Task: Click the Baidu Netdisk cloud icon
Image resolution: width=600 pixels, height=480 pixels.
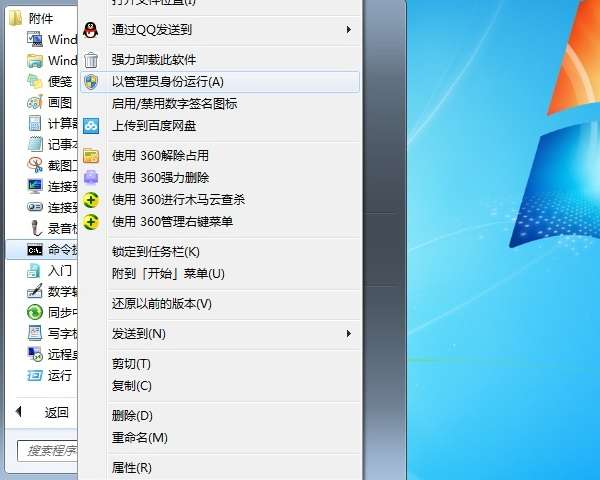Action: click(x=91, y=126)
